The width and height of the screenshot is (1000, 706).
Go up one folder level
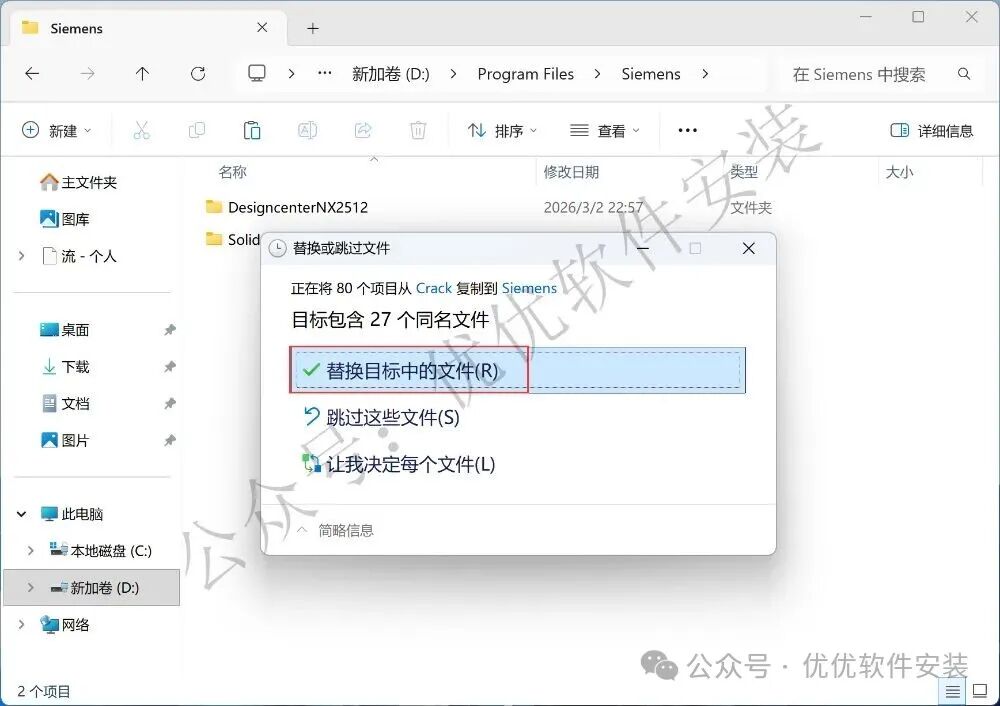pyautogui.click(x=142, y=74)
